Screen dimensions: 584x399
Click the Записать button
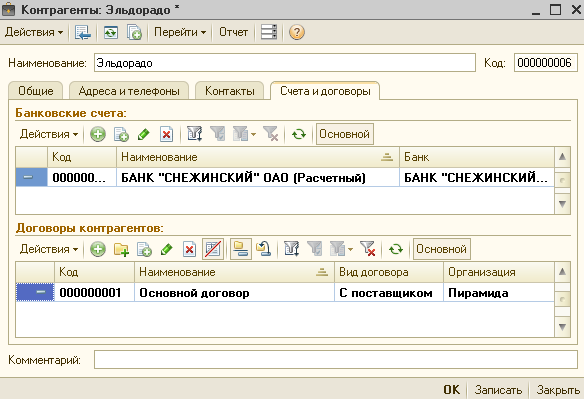pos(498,390)
